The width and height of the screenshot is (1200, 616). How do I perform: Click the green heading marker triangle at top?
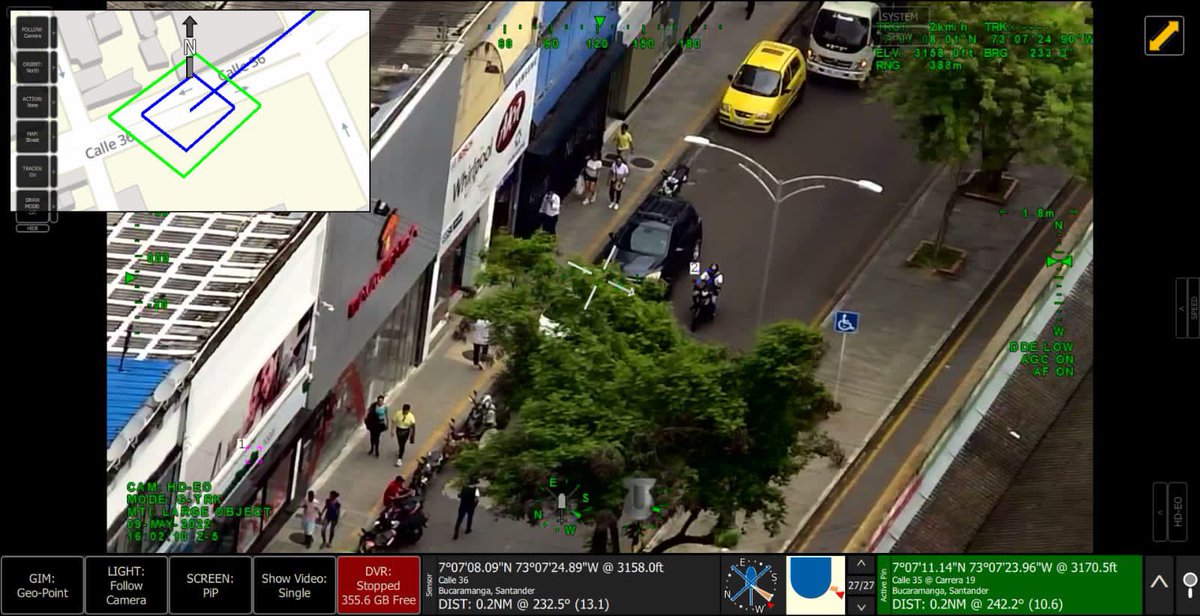tap(599, 22)
